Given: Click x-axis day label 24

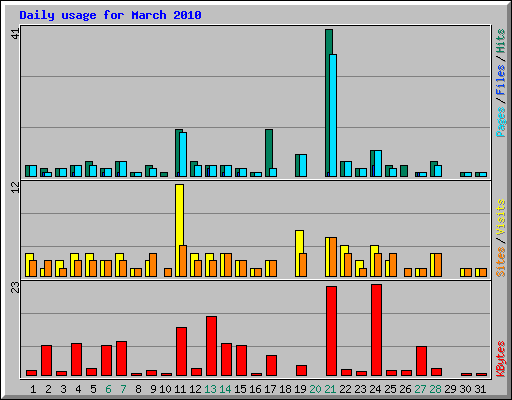Looking at the screenshot, I should pos(375,389).
